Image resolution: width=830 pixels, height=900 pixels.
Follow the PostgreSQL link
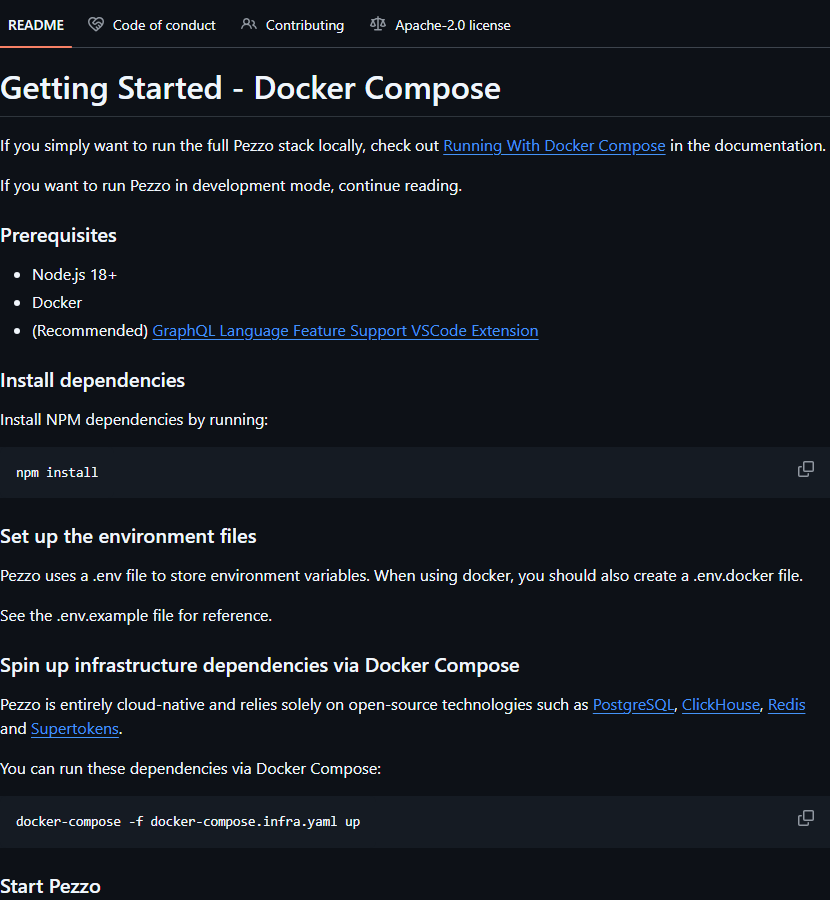point(633,705)
